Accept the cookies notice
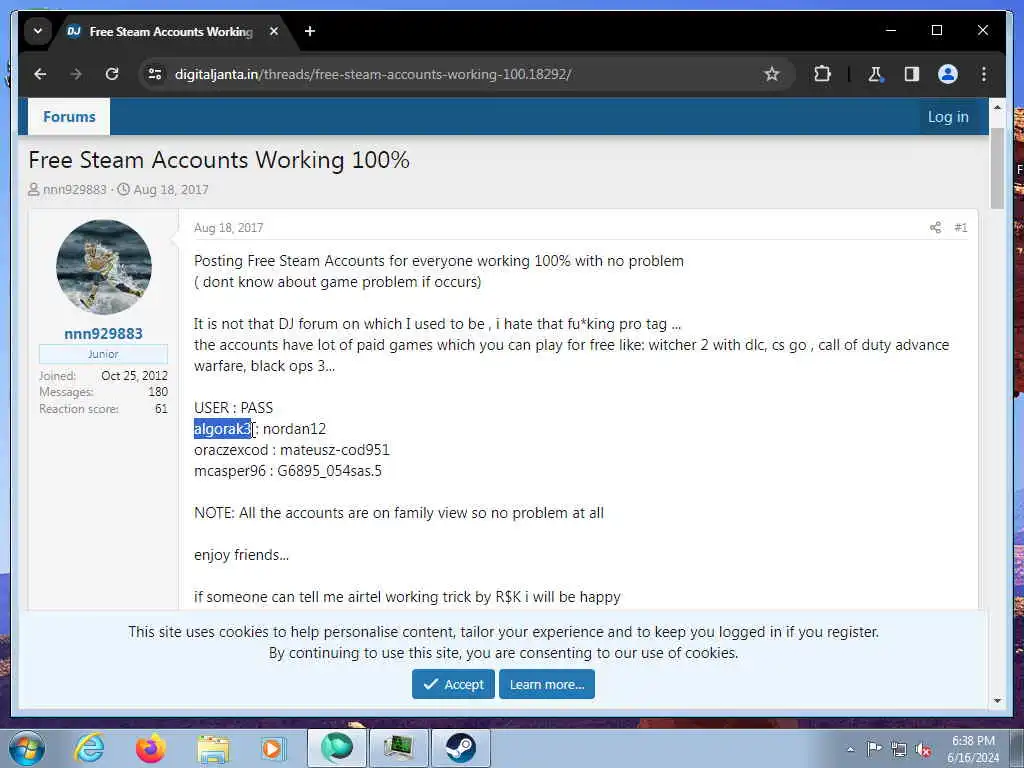The image size is (1024, 768). [x=453, y=684]
